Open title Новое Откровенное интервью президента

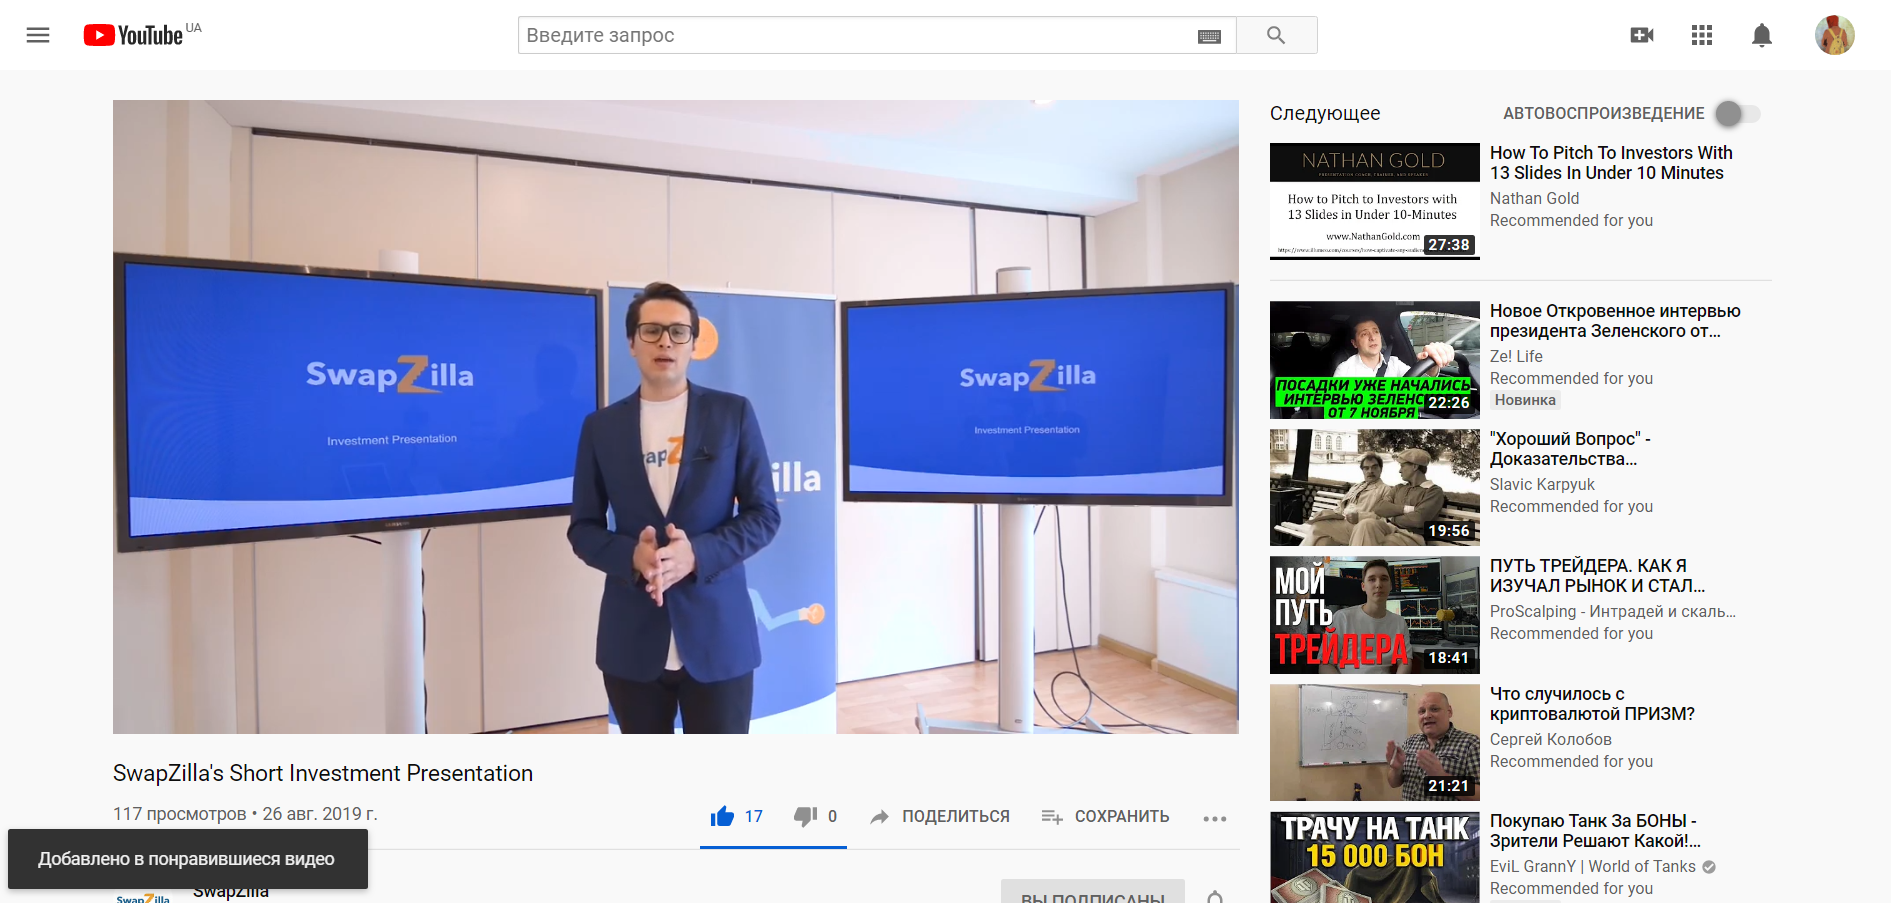[x=1615, y=321]
